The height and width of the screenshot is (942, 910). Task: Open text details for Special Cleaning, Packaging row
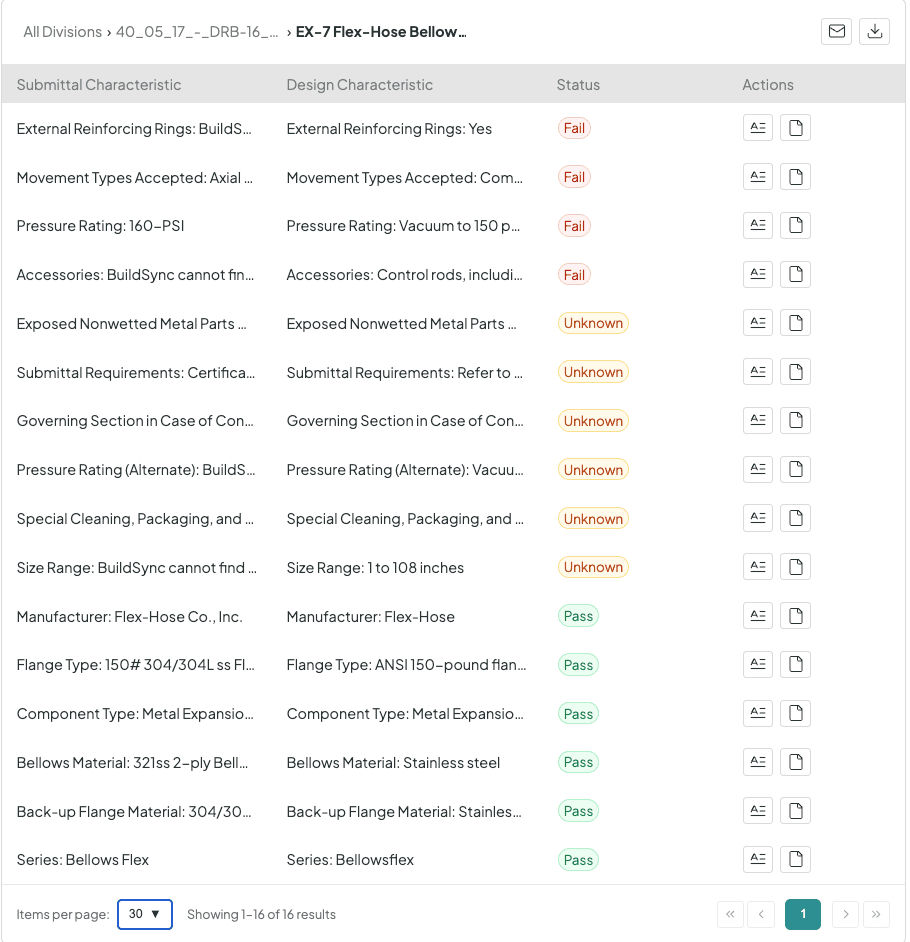tap(758, 518)
